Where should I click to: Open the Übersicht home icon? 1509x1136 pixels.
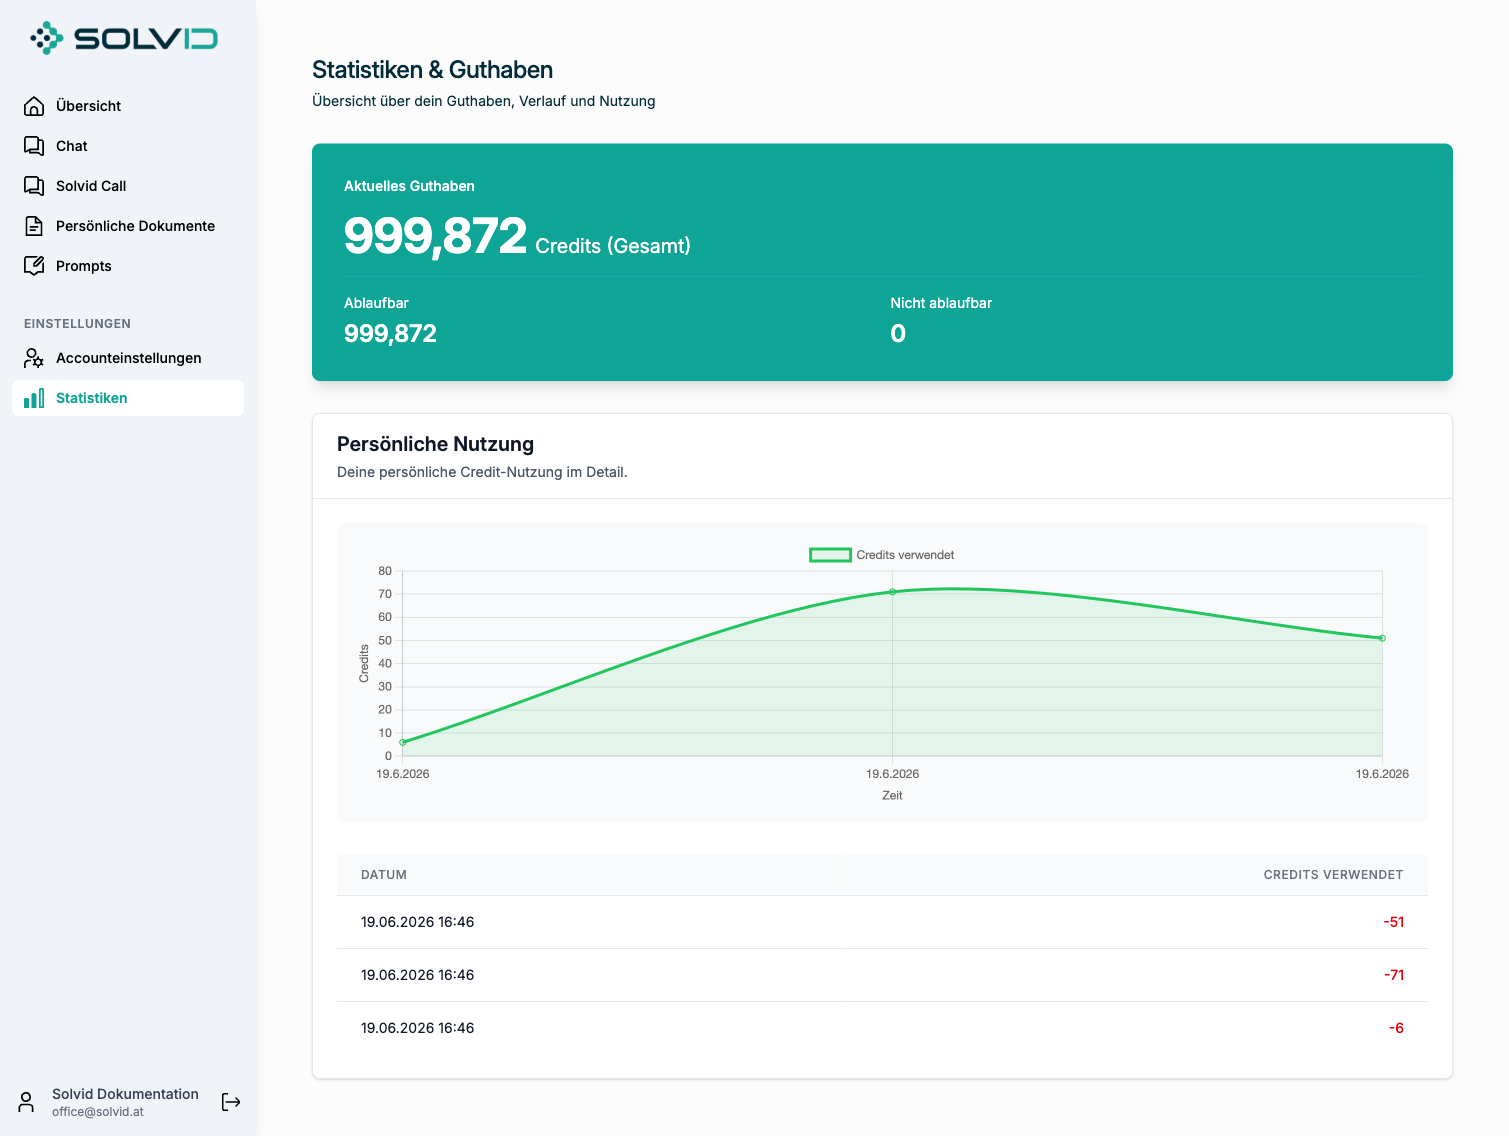[x=34, y=106]
